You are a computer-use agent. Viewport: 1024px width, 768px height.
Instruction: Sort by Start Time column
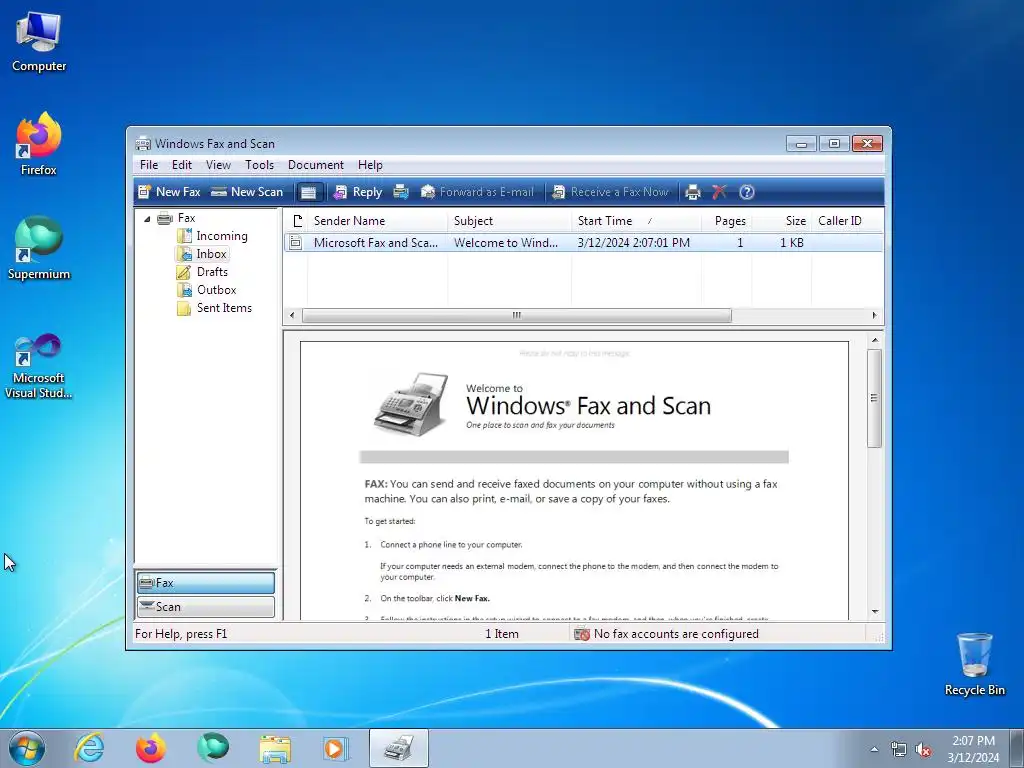[637, 221]
